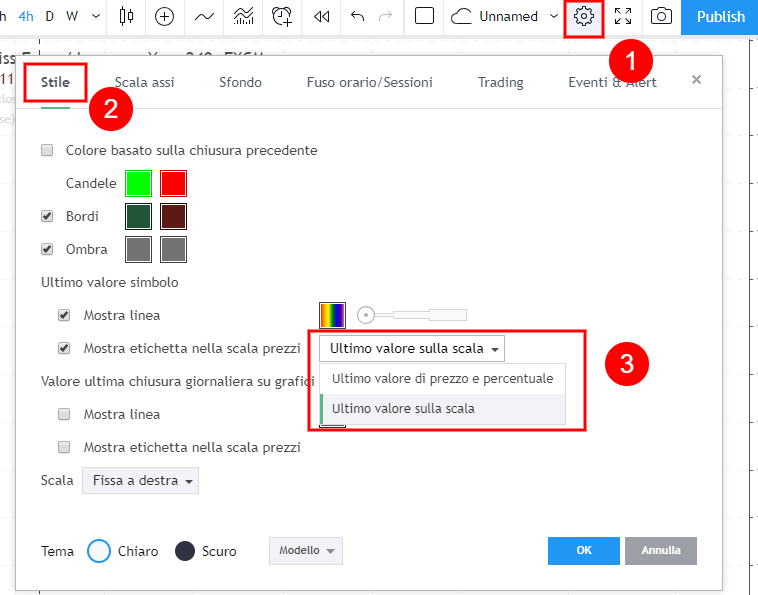The height and width of the screenshot is (595, 758).
Task: Undo the last action with the arrow icon
Action: tap(357, 17)
